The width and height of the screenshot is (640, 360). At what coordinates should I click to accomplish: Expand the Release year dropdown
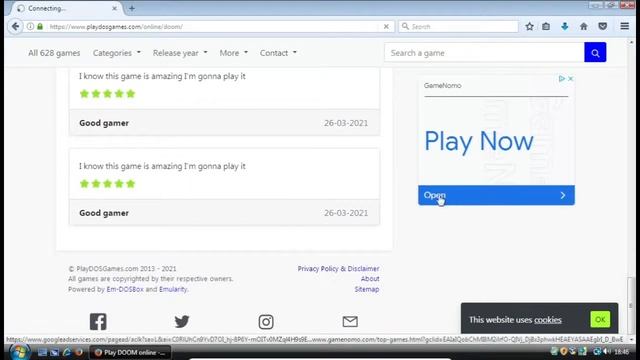[x=180, y=53]
